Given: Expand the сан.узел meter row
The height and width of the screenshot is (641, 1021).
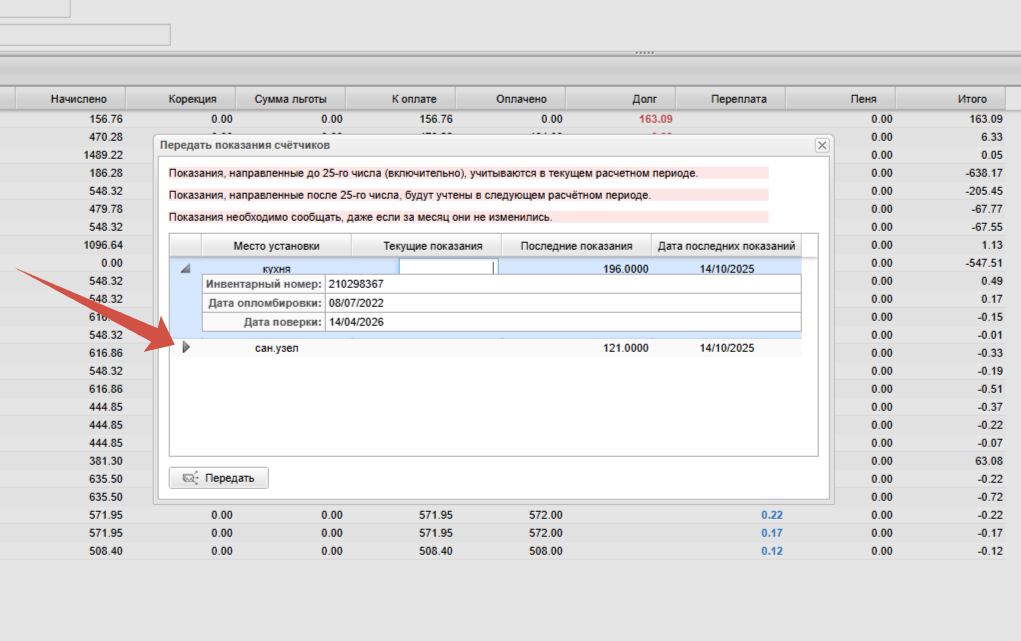Looking at the screenshot, I should tap(185, 348).
